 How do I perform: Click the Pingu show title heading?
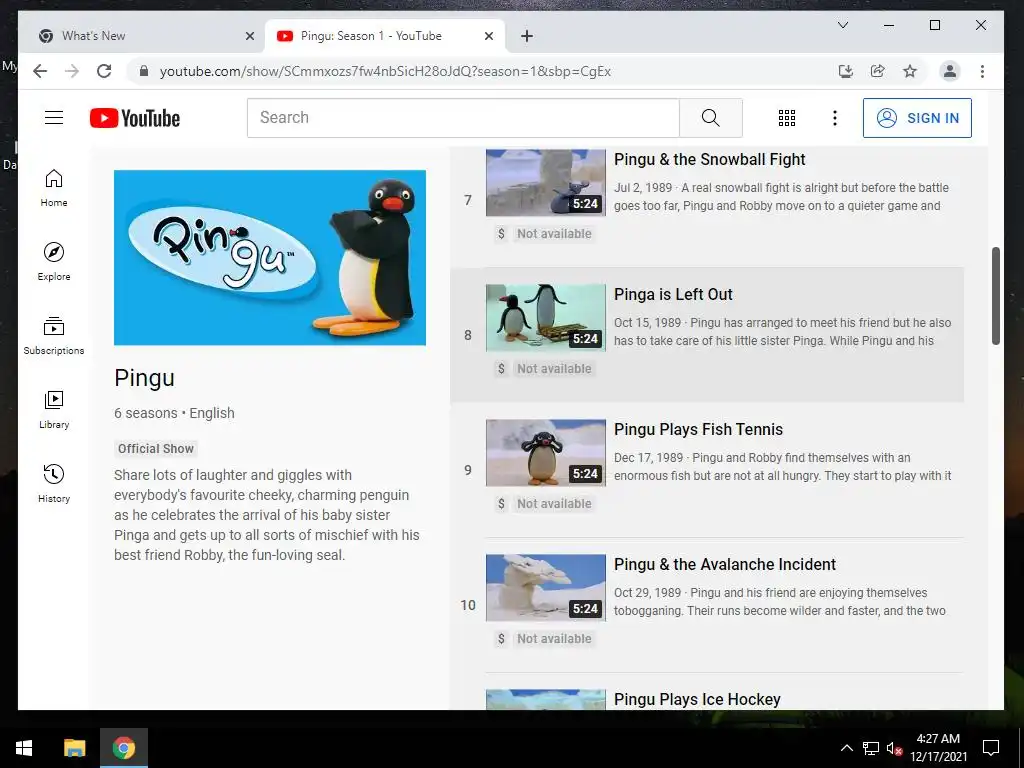[144, 378]
